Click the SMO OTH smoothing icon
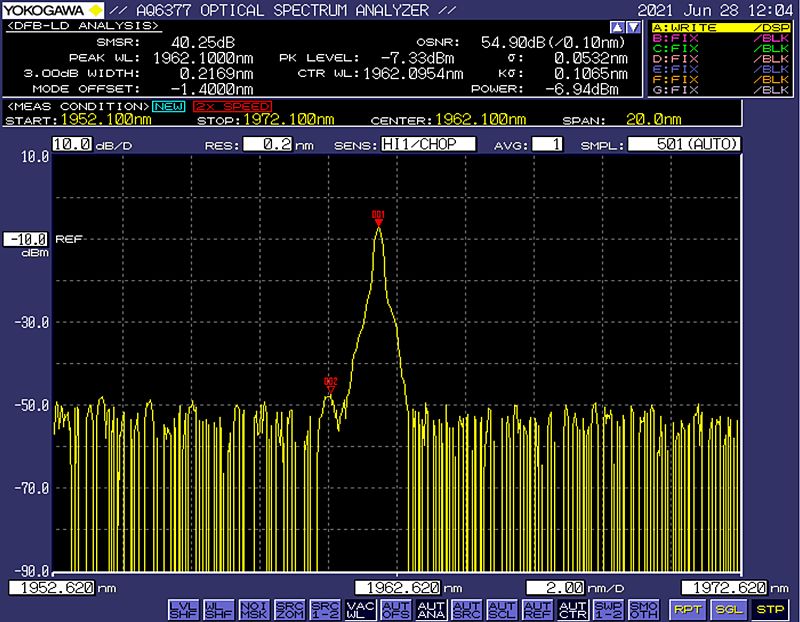 point(641,609)
